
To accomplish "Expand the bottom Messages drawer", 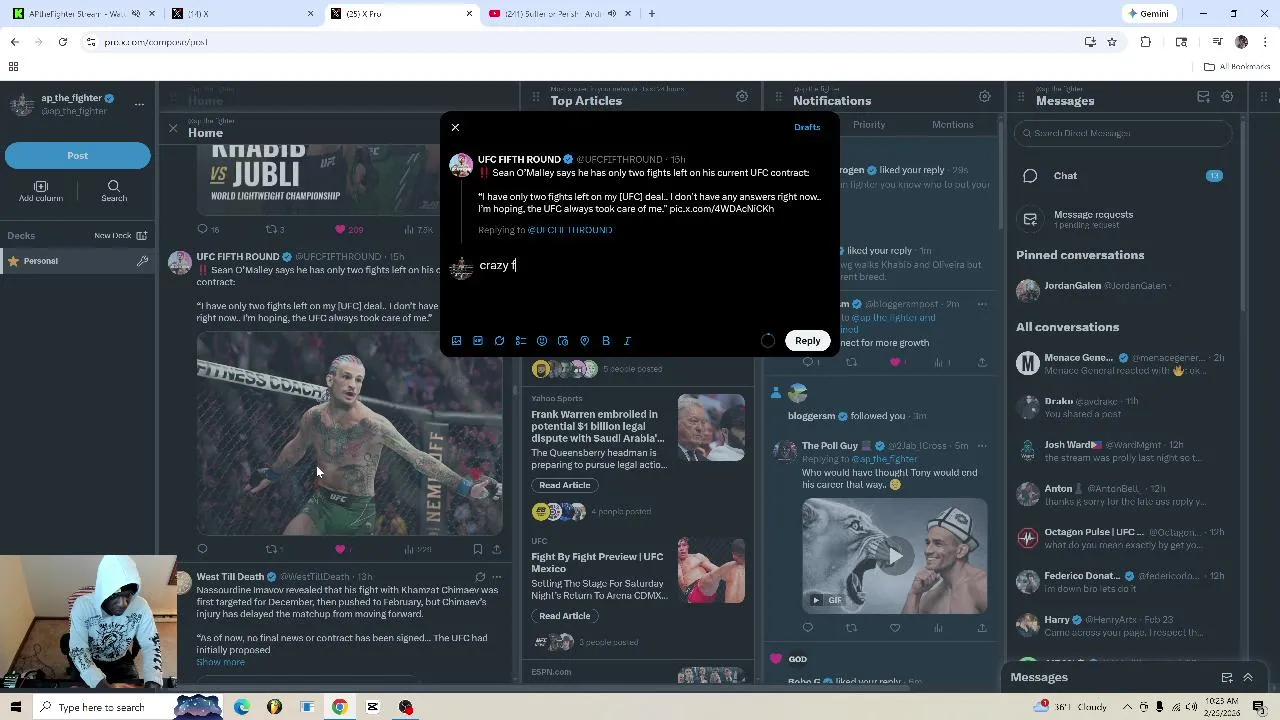I will click(1248, 677).
